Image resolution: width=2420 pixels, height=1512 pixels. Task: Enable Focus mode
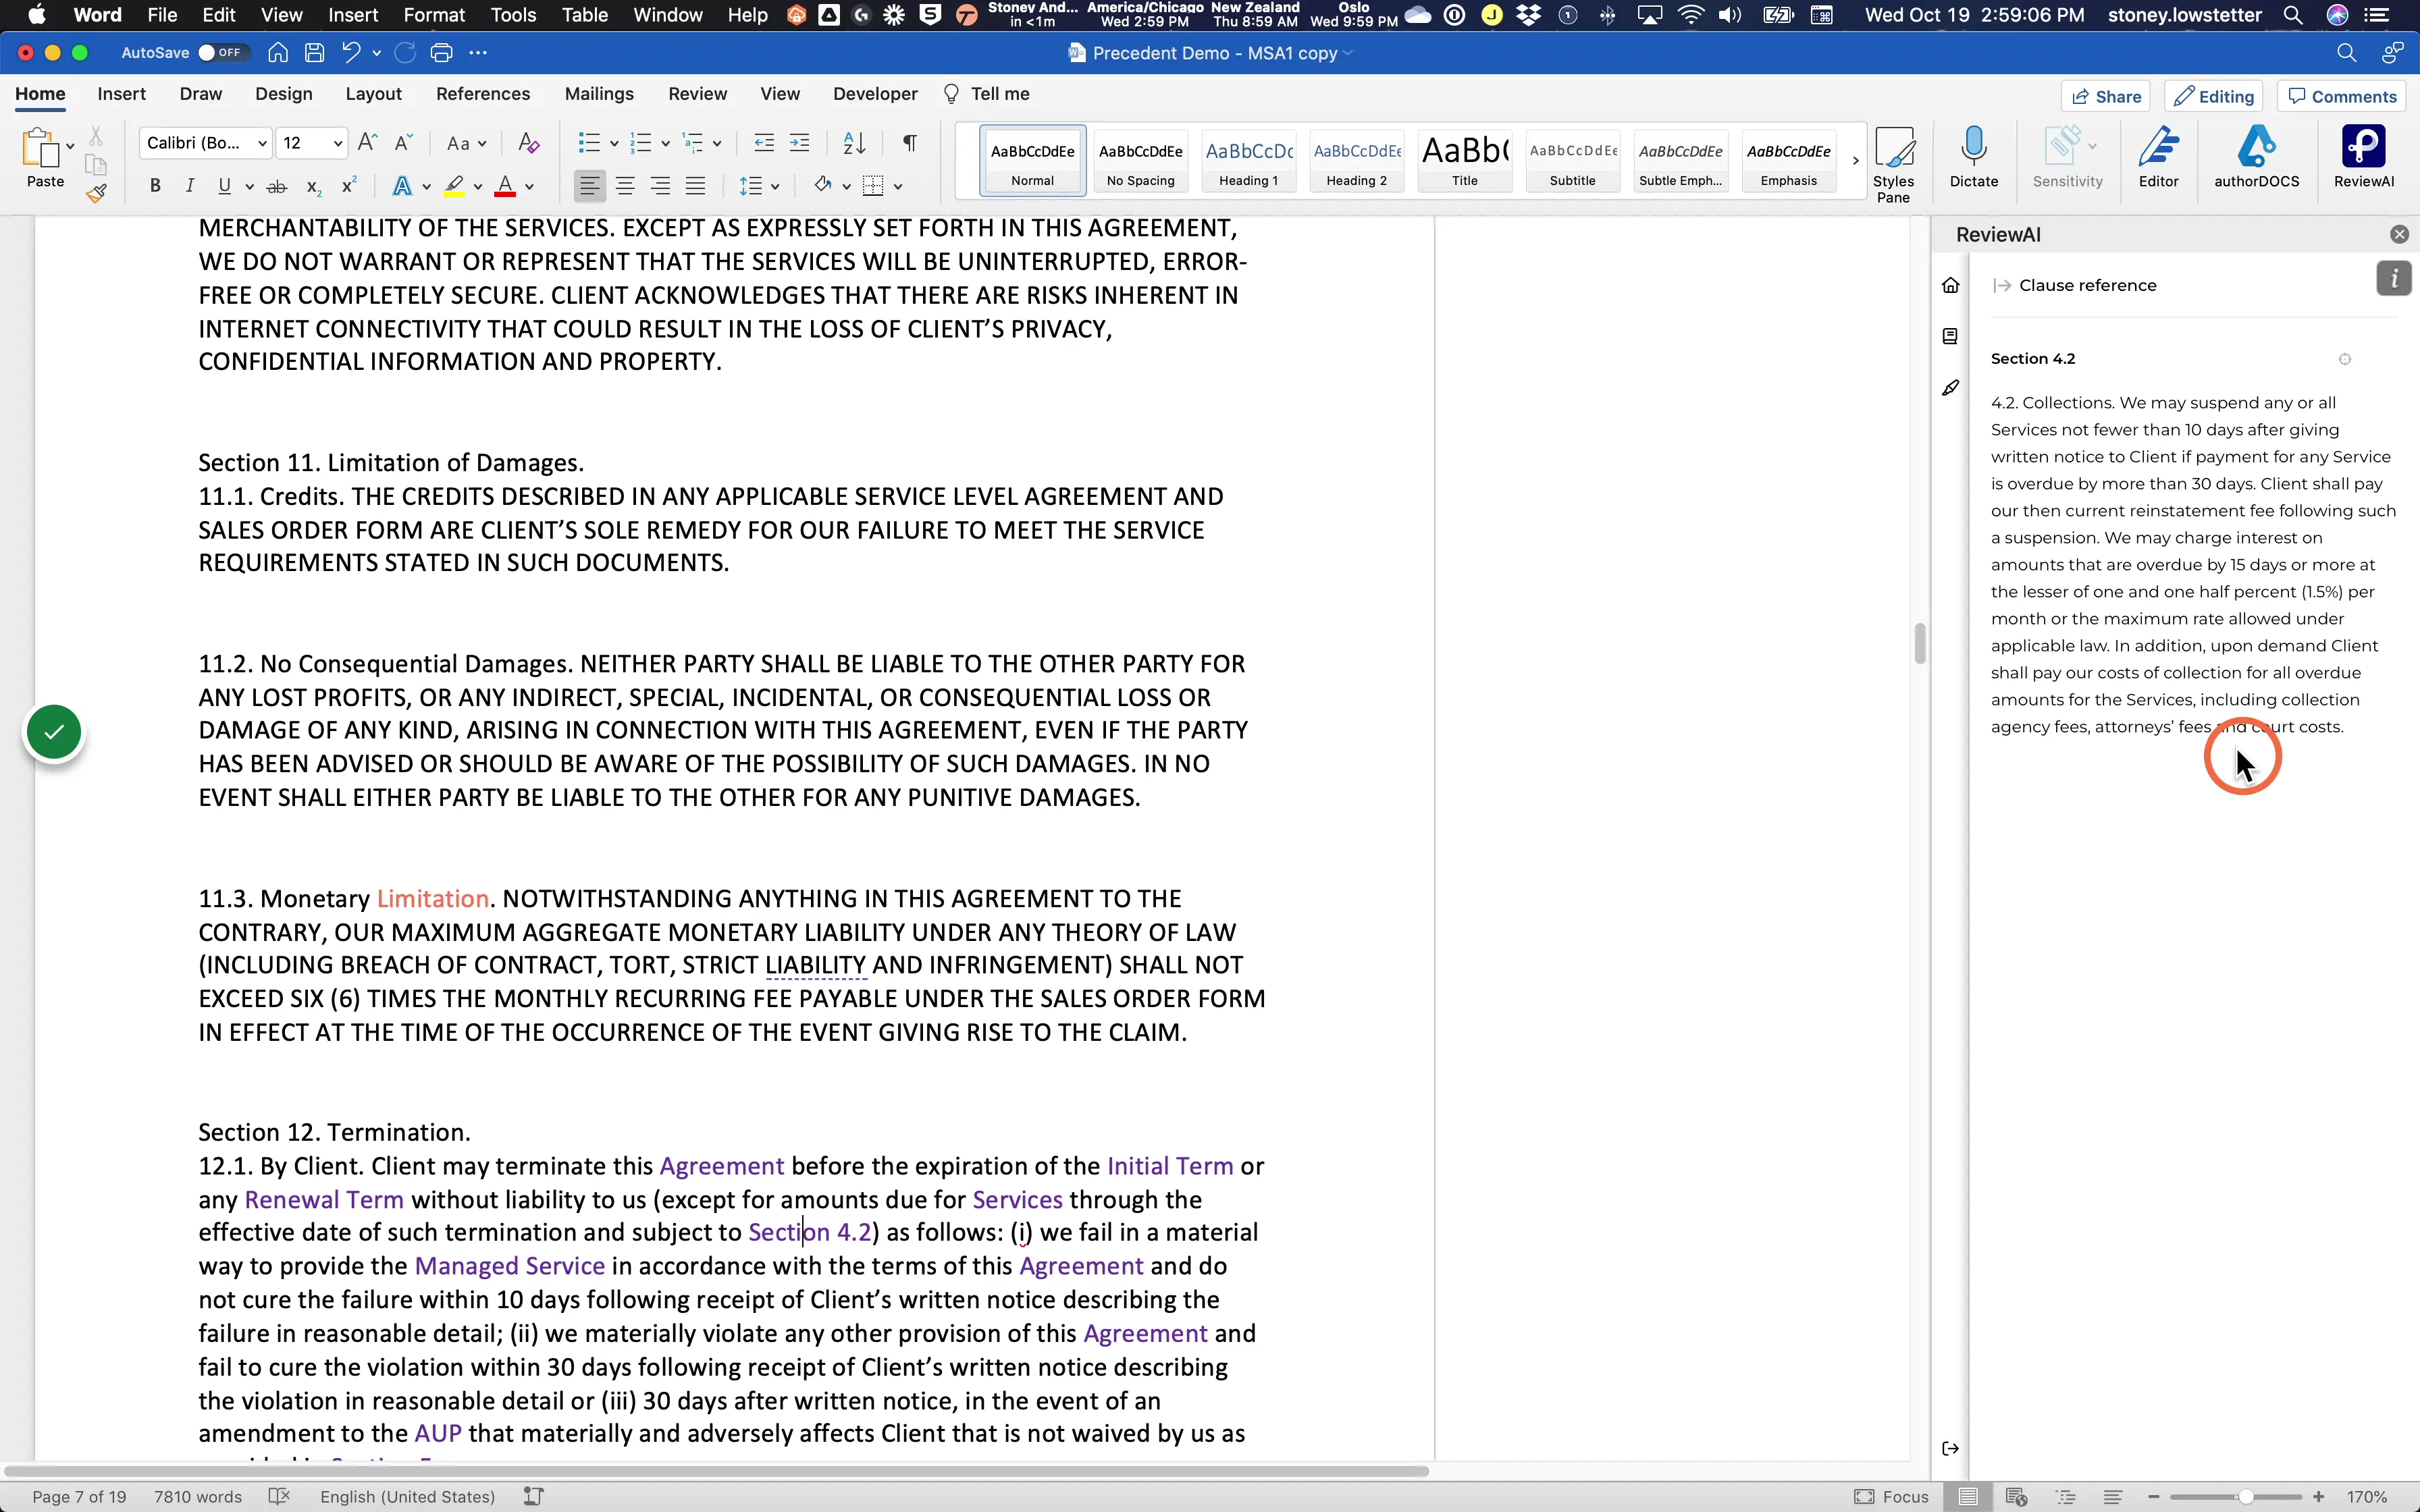(1891, 1497)
